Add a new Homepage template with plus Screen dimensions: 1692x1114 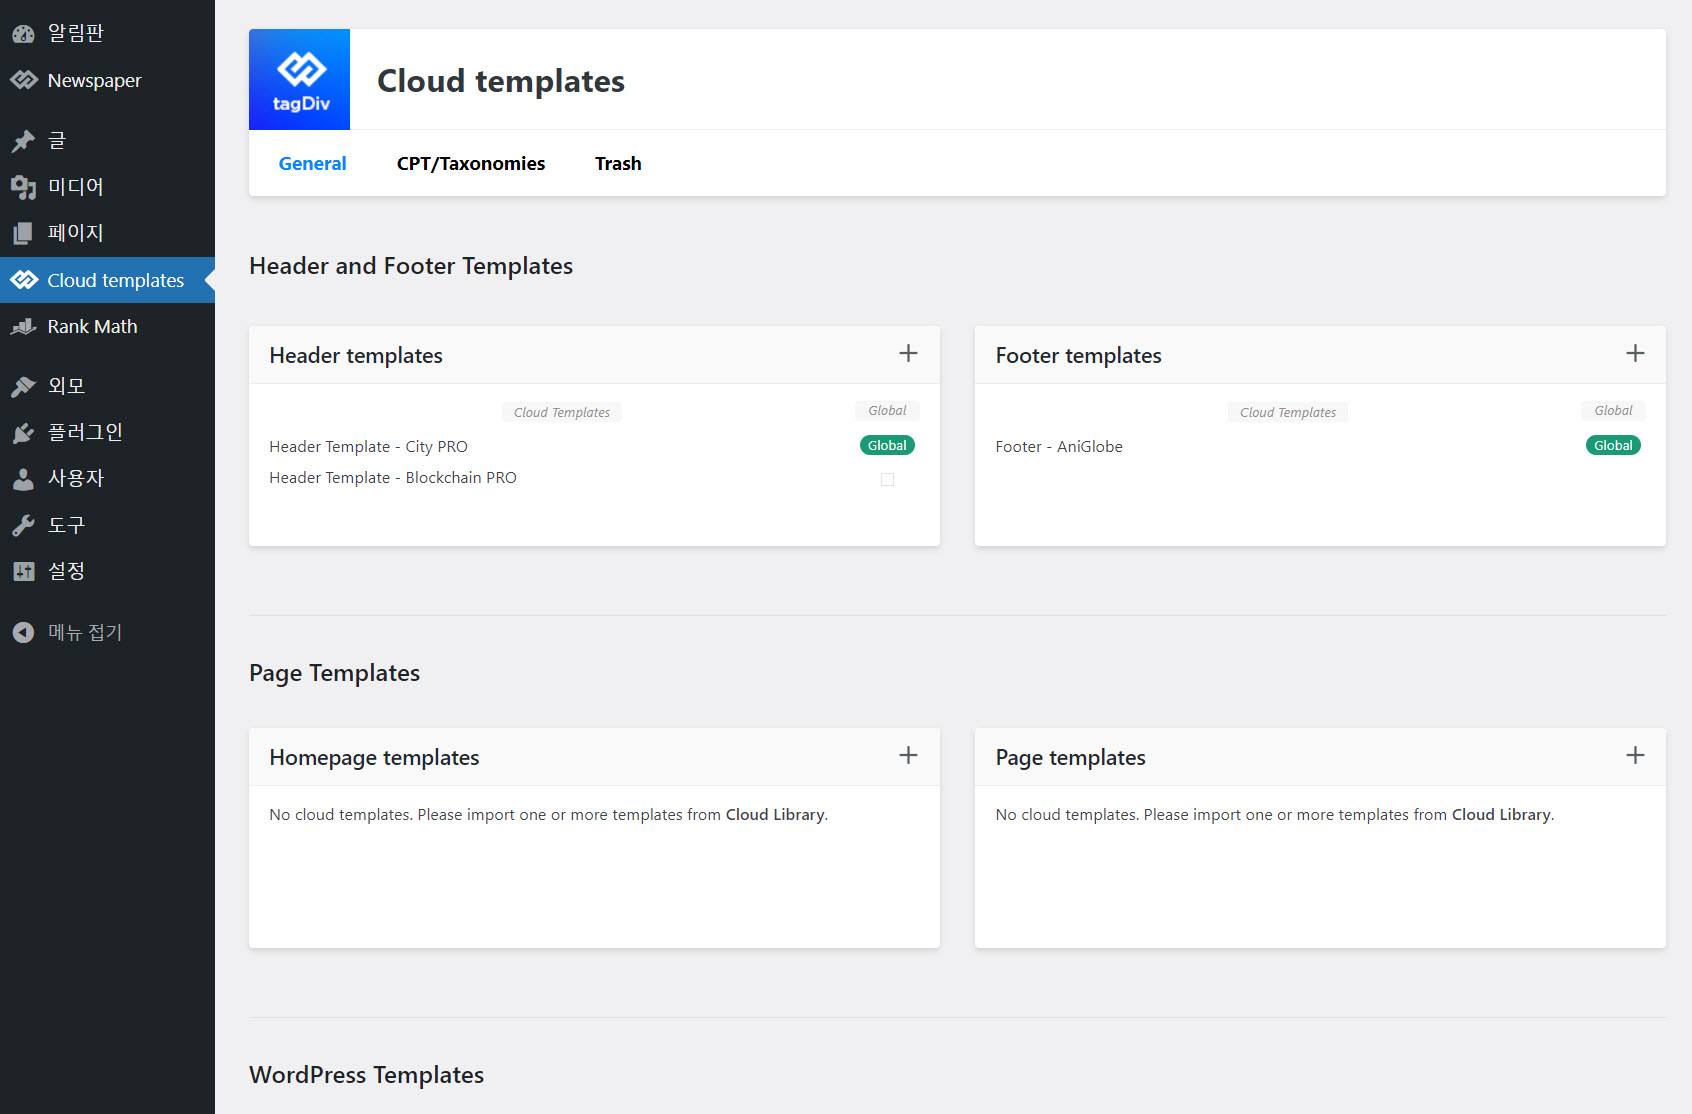[908, 755]
